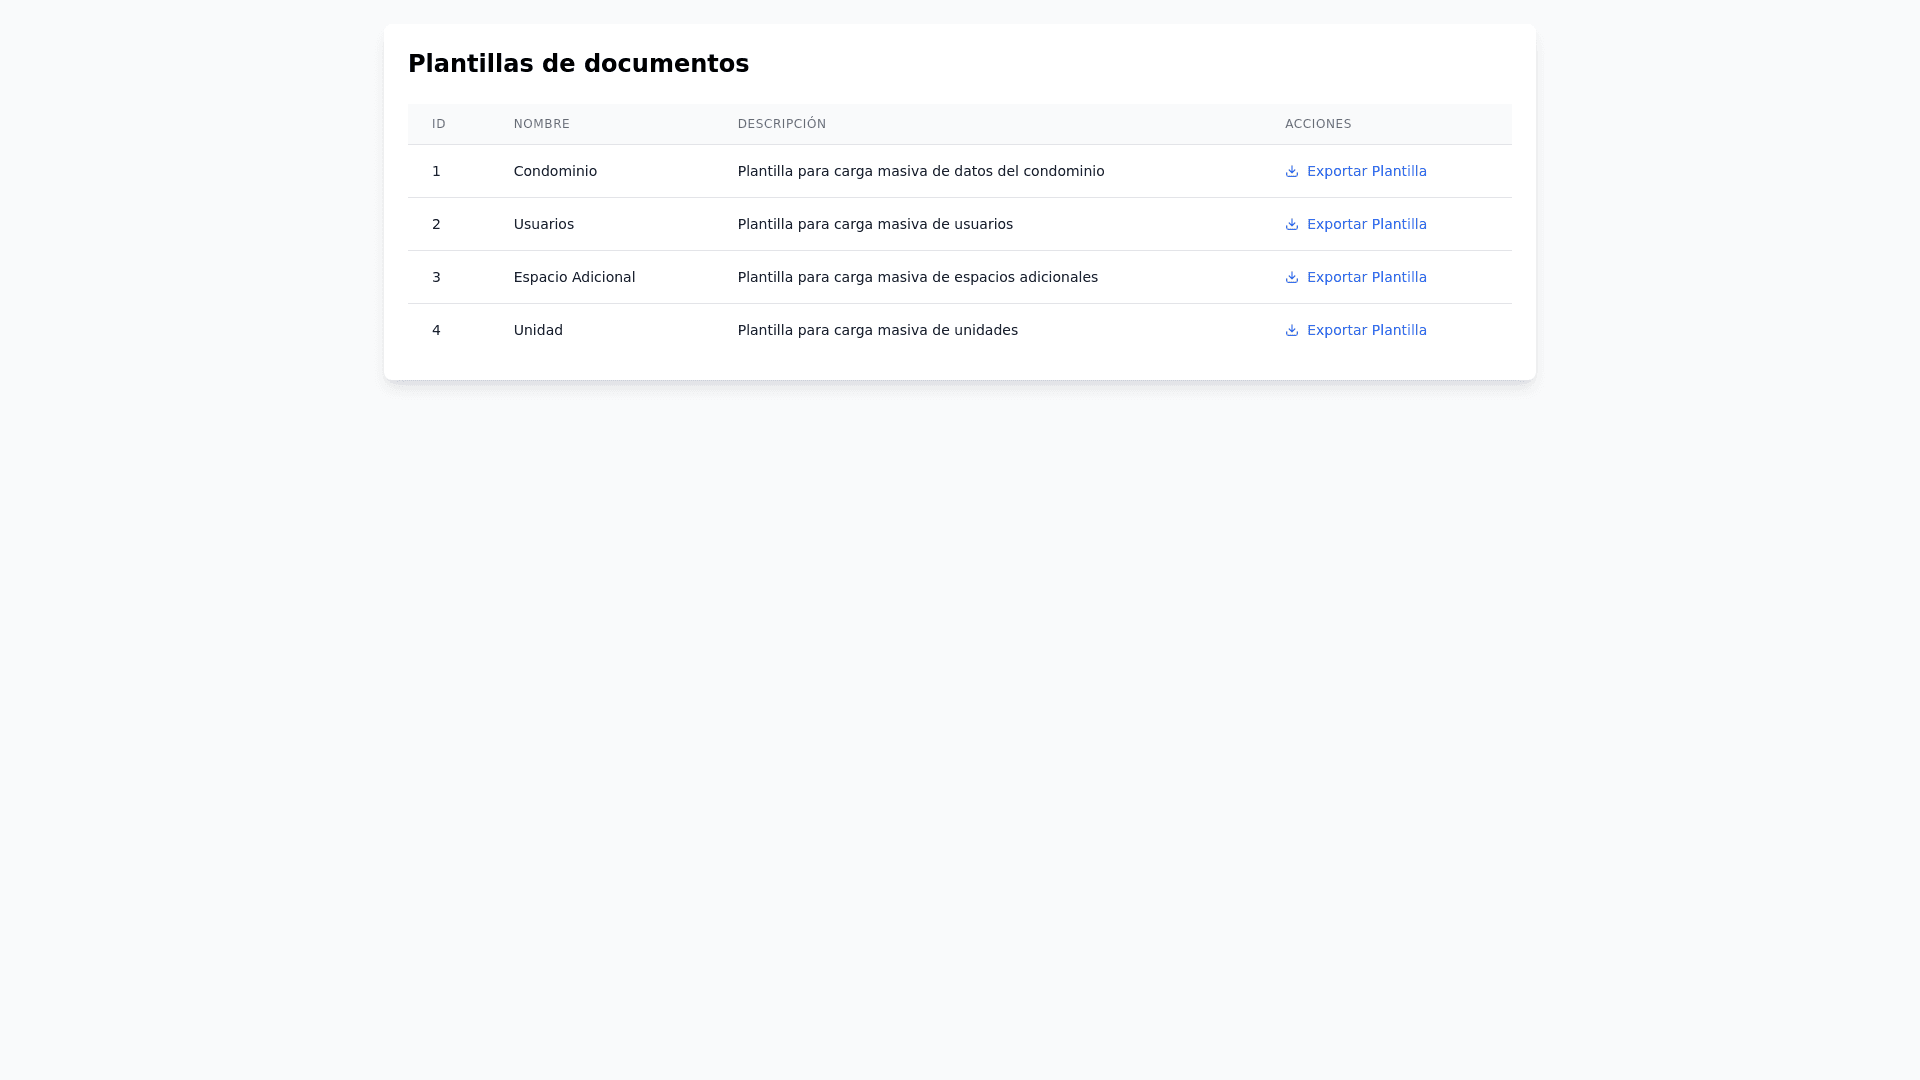Select the Unidad name cell
1920x1080 pixels.
538,330
